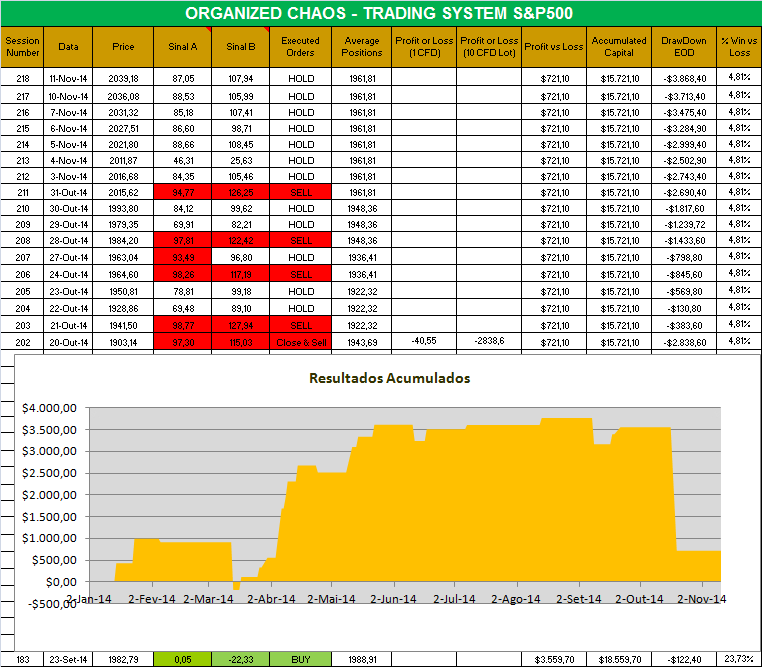Click the Sinal B header cell
762x667 pixels.
[x=241, y=47]
